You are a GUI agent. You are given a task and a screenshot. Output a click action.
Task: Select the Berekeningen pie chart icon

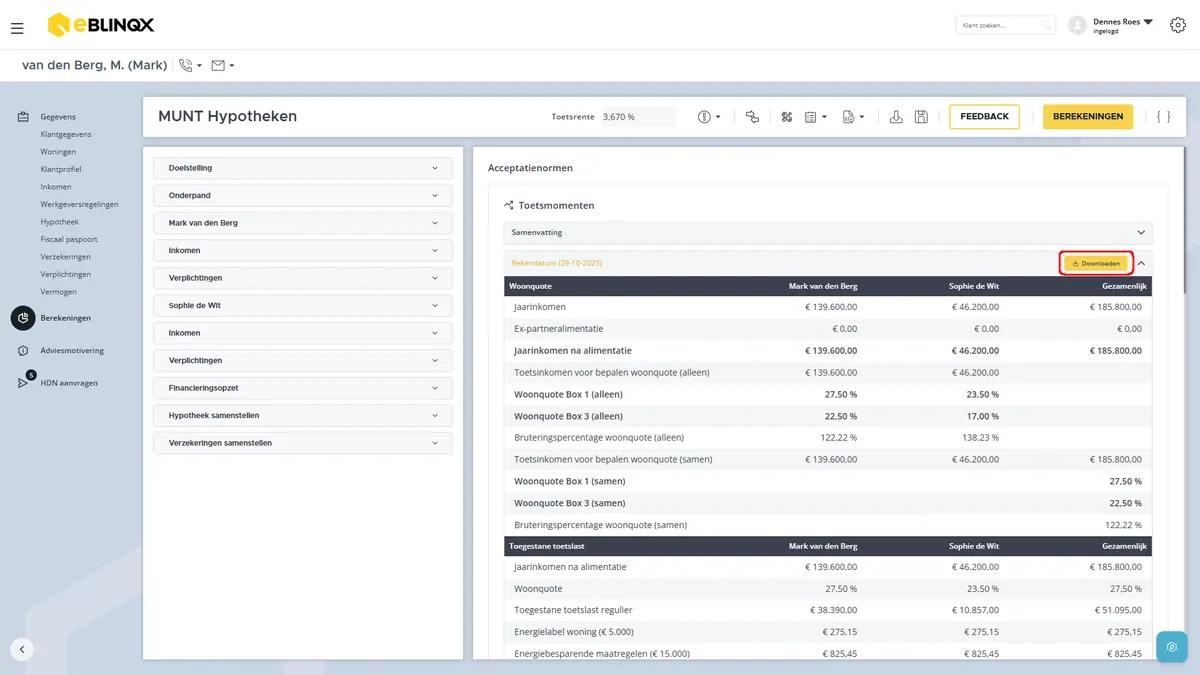pyautogui.click(x=23, y=318)
